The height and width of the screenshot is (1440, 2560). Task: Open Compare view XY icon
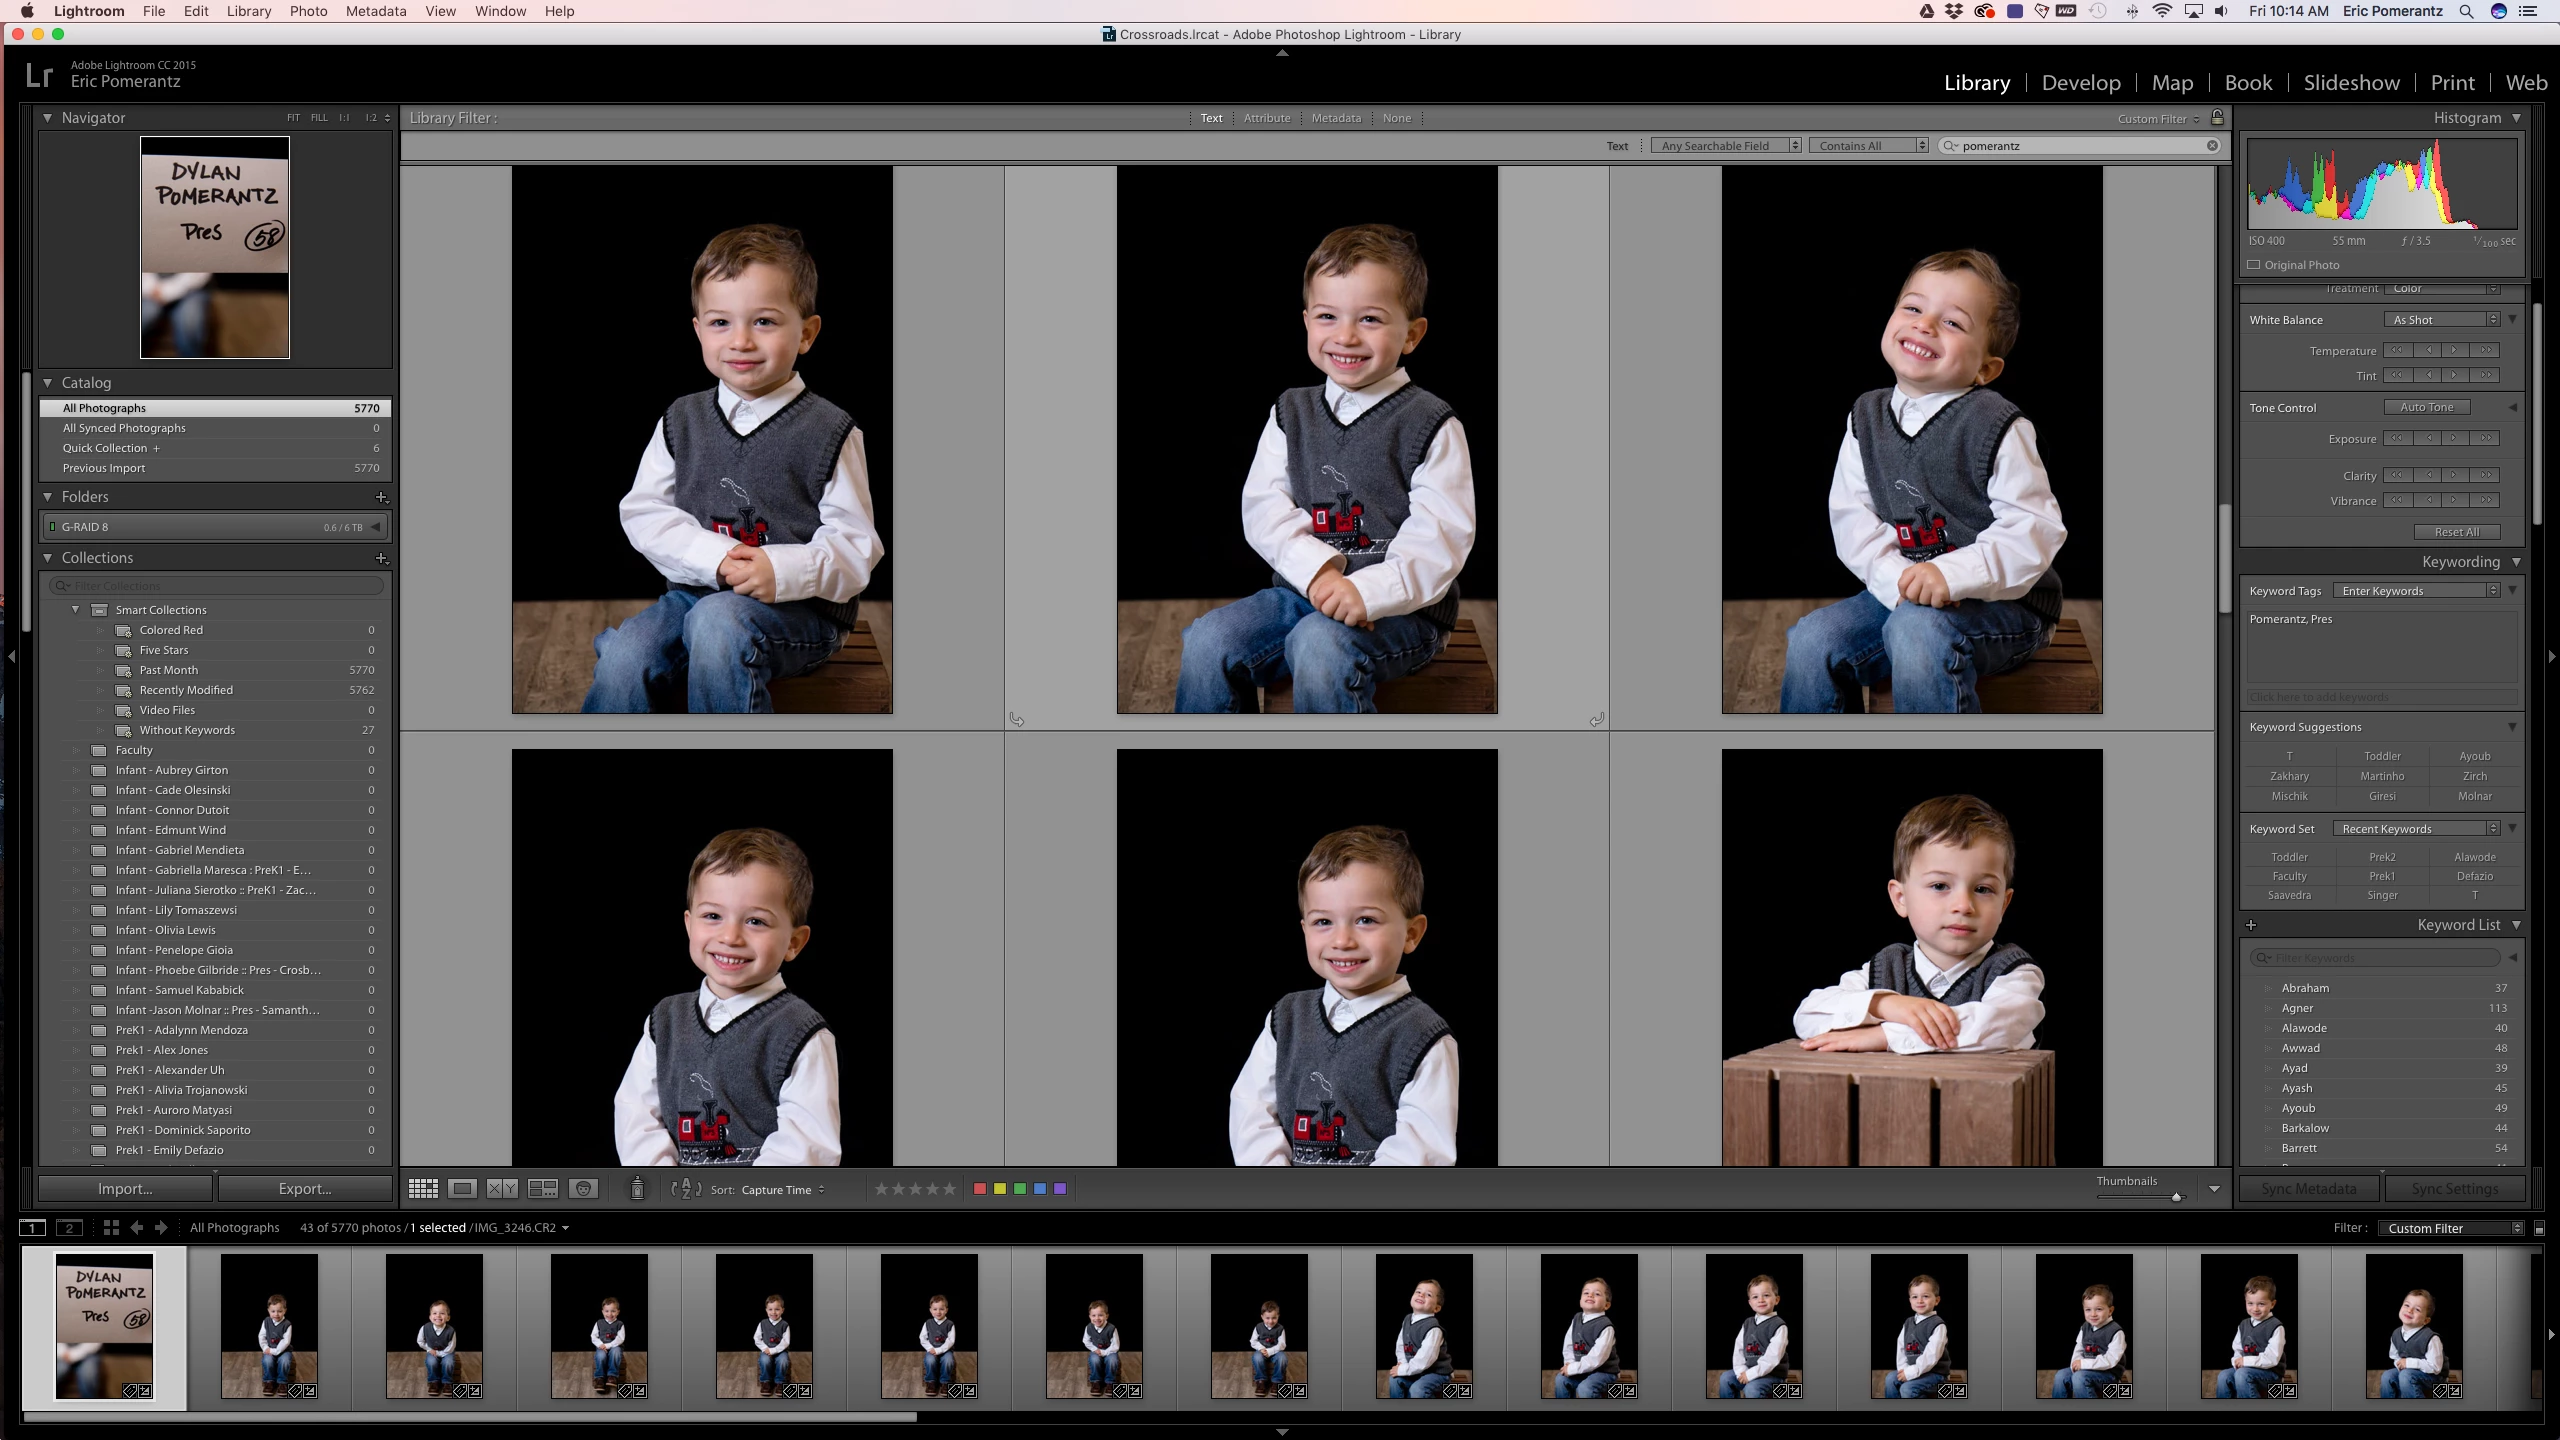coord(502,1189)
